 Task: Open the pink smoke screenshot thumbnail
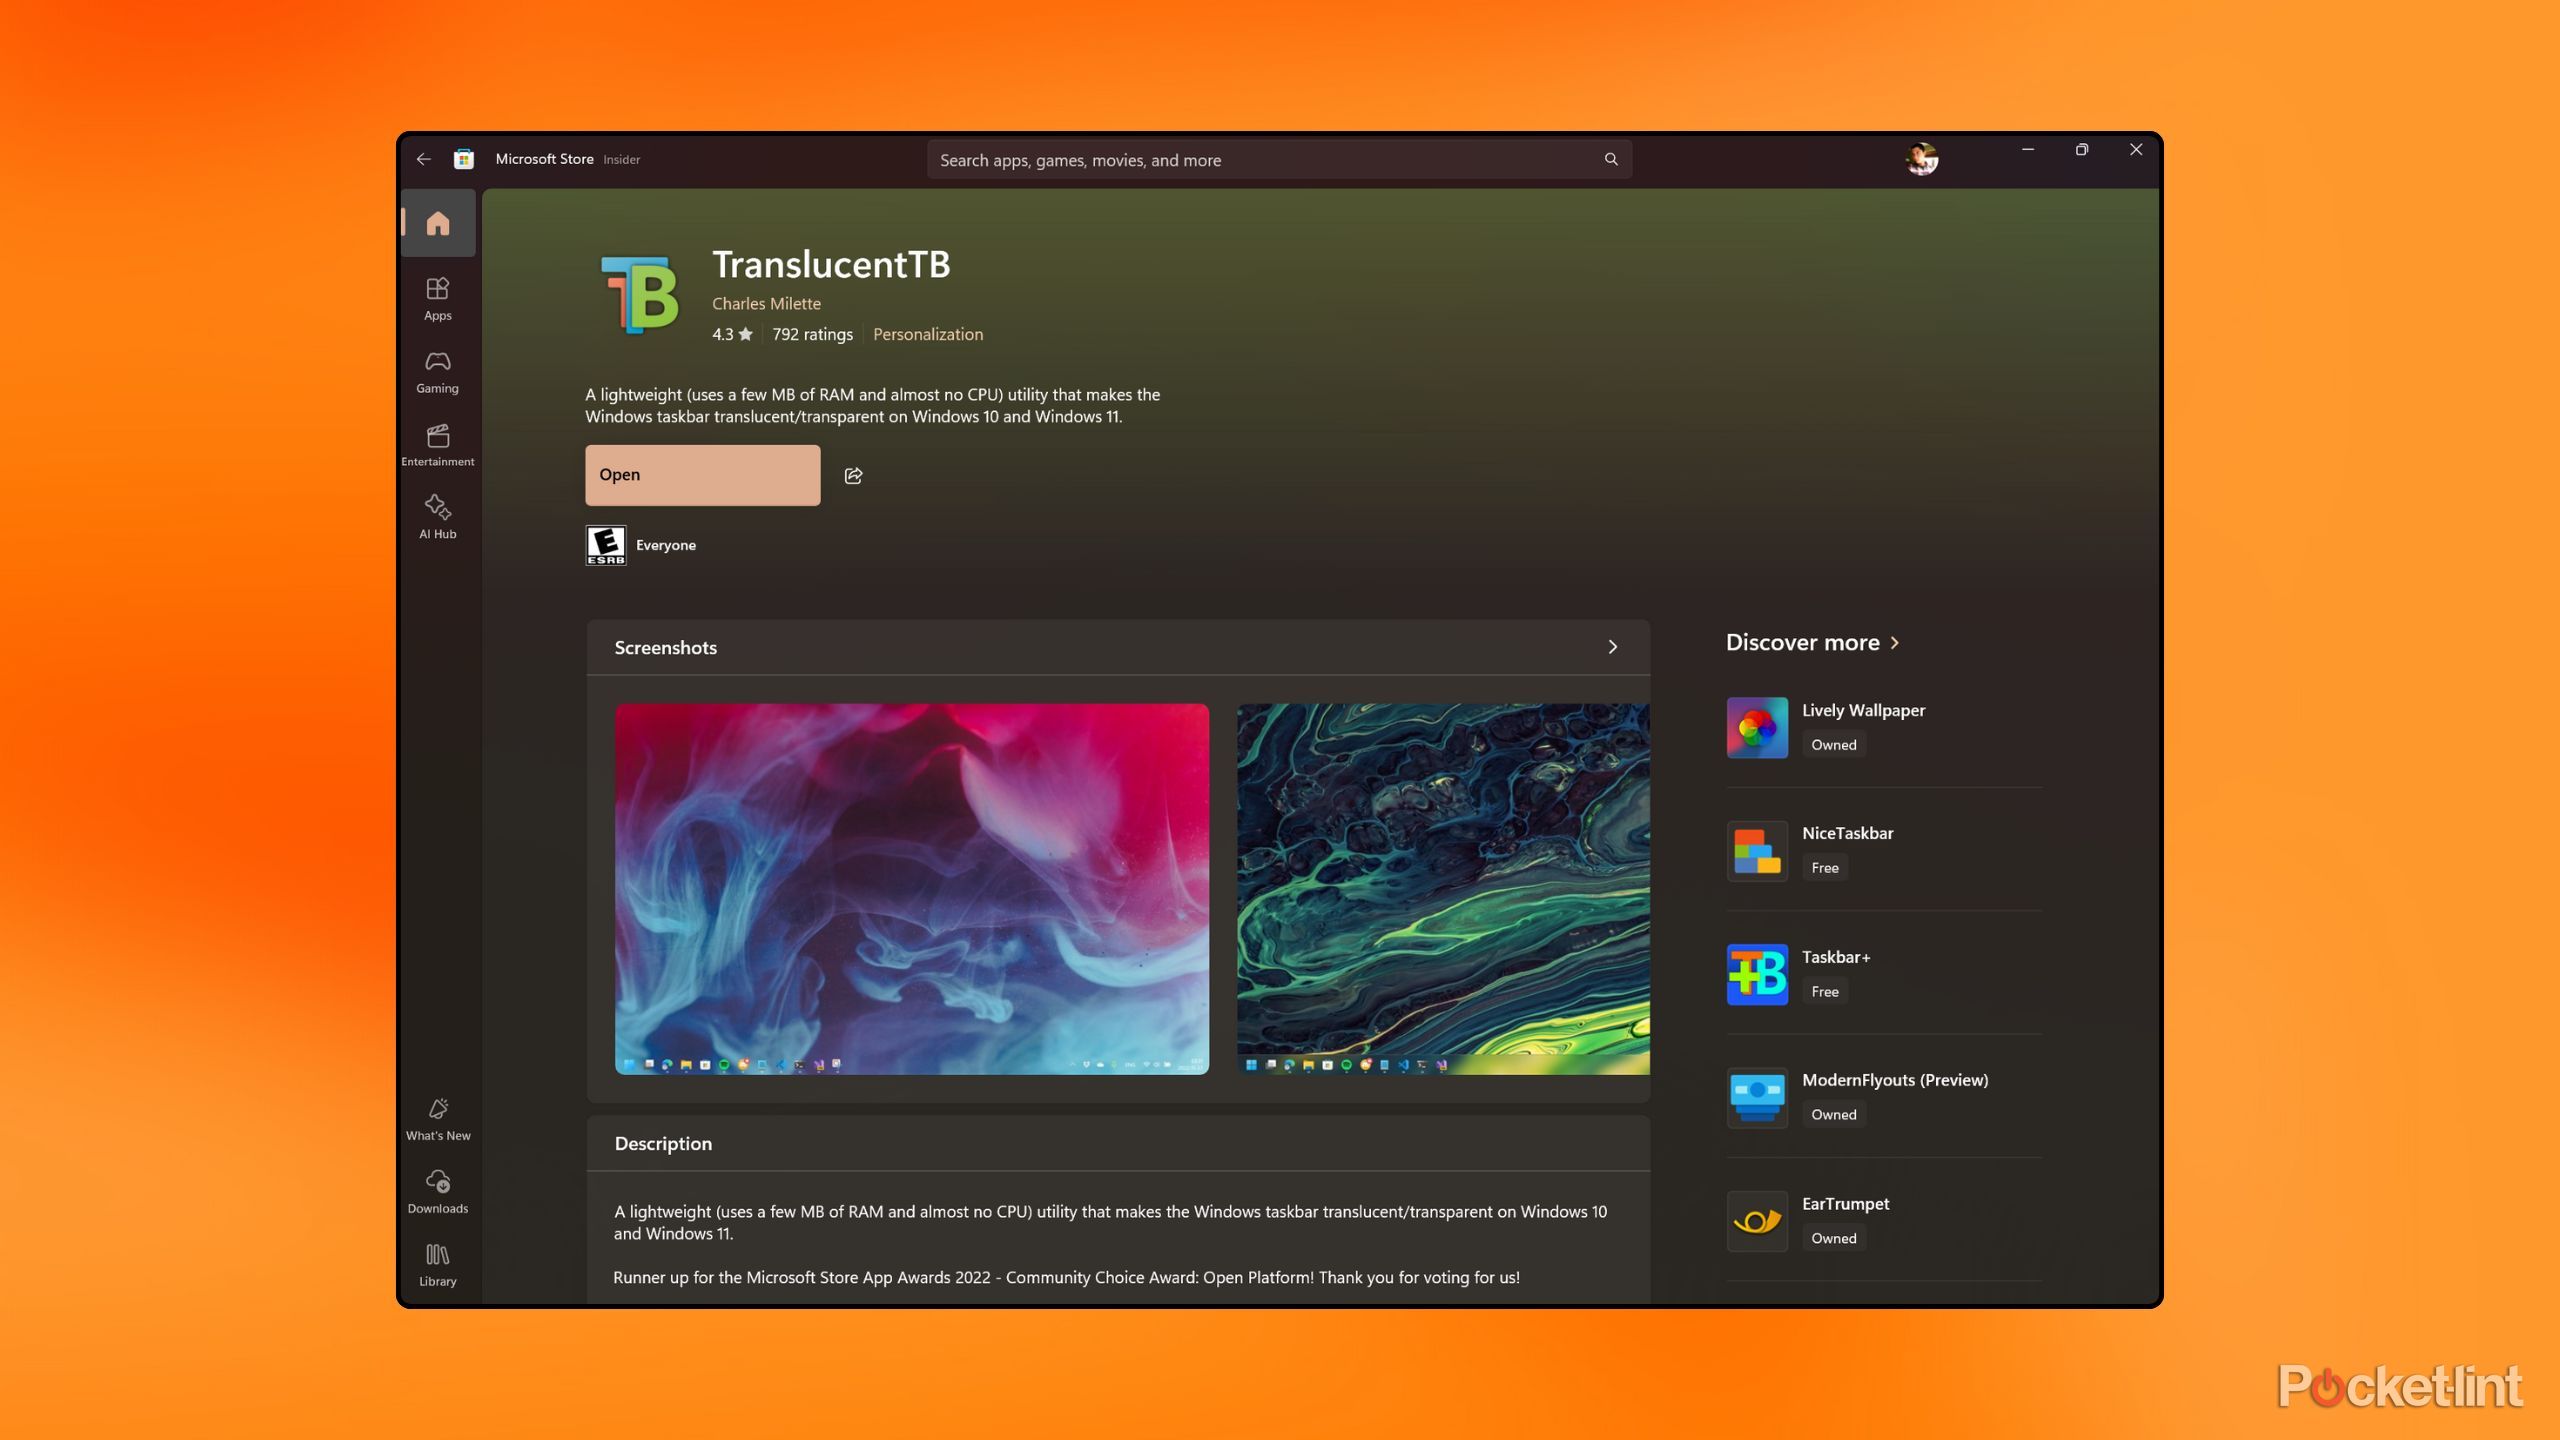pos(911,888)
